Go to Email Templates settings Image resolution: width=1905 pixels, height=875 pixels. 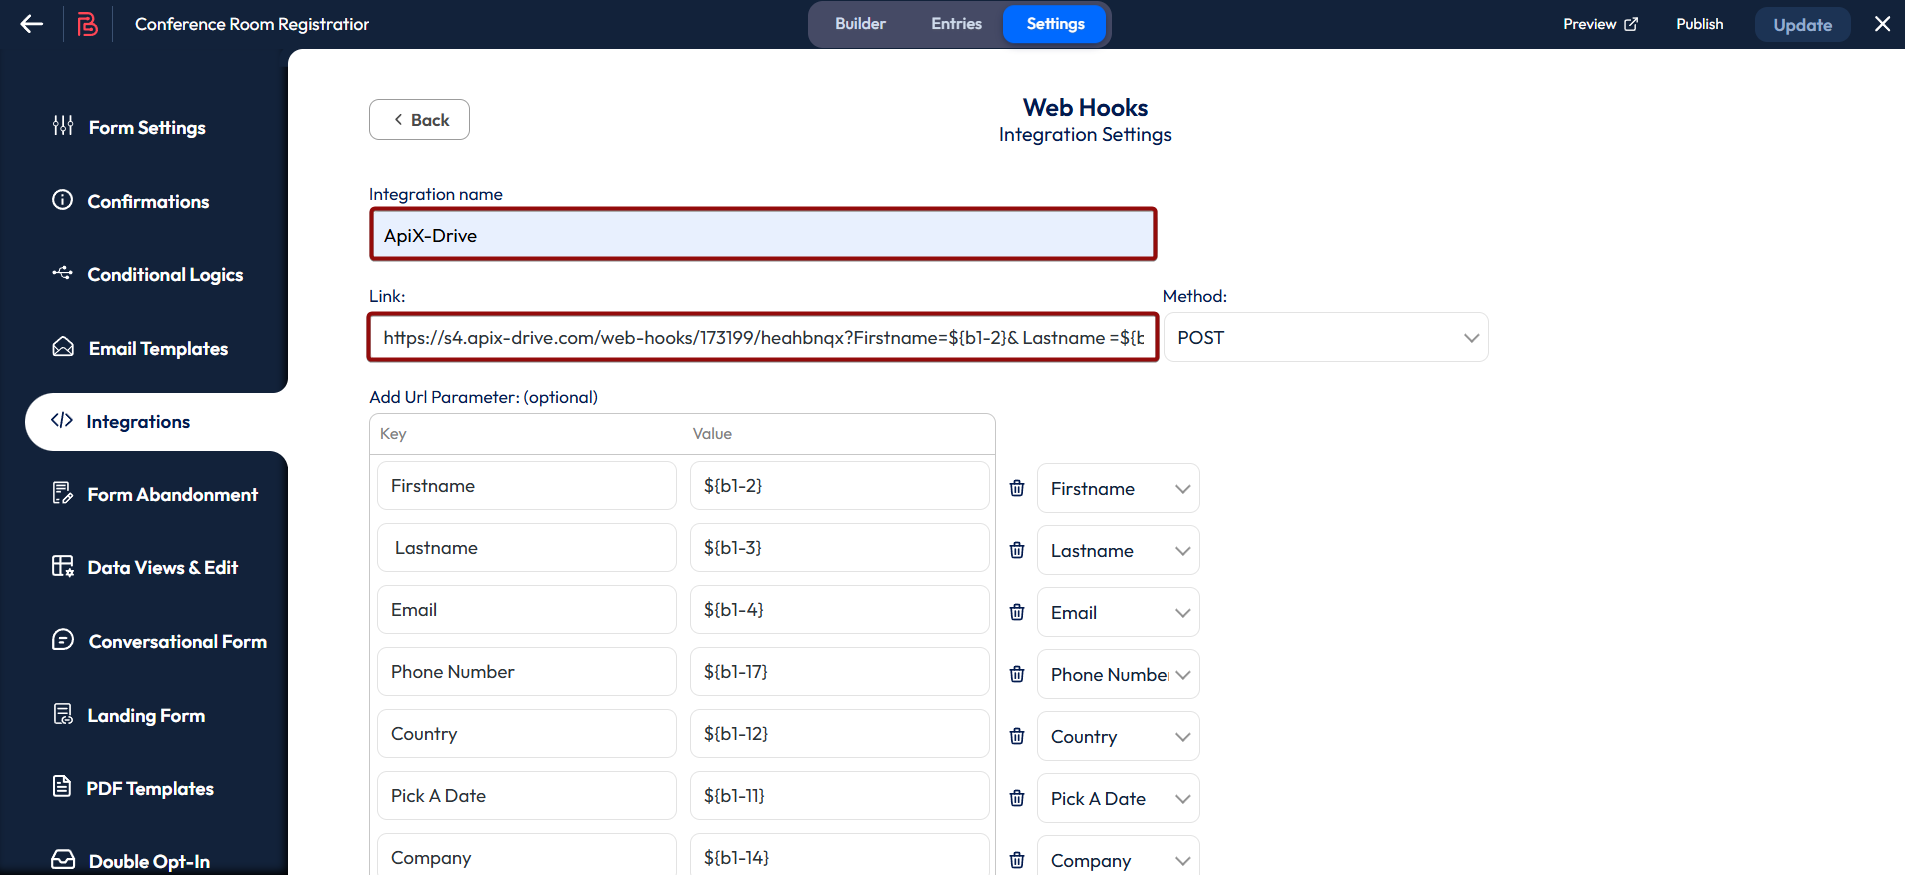pos(158,349)
